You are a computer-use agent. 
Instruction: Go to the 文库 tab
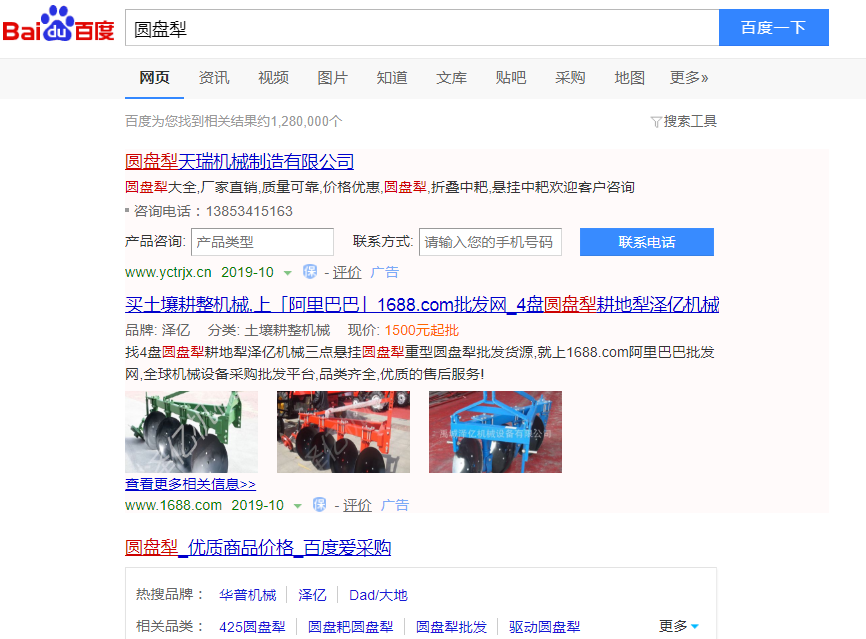click(x=451, y=78)
